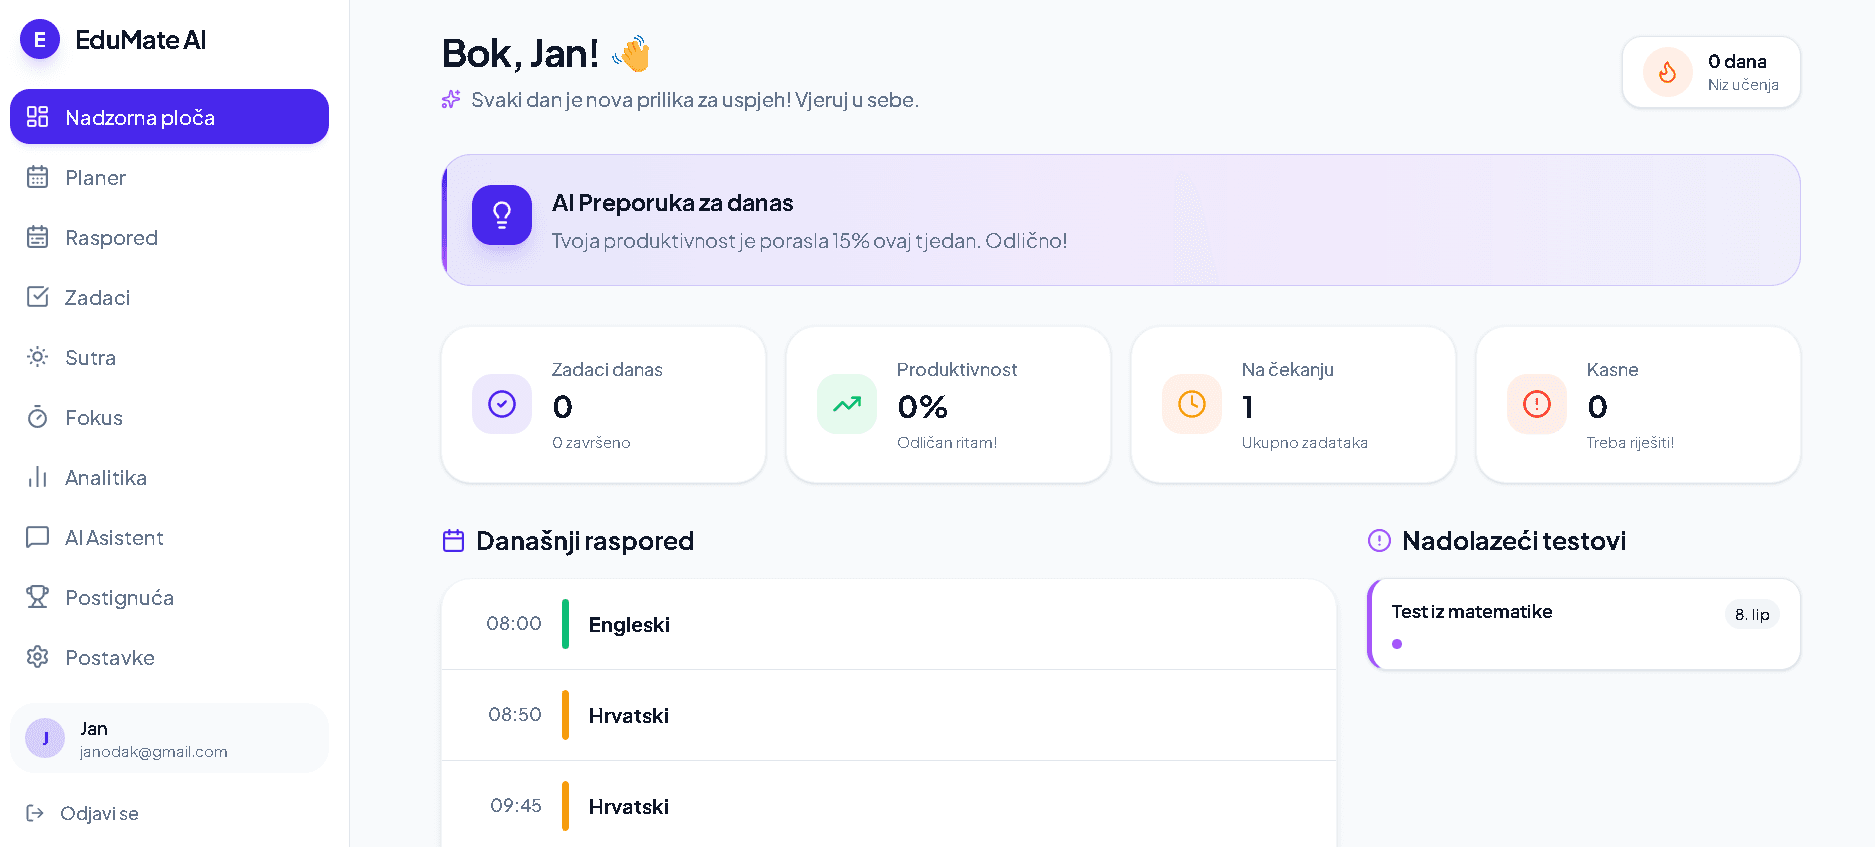Click the janodak@gmail.com email text
The height and width of the screenshot is (847, 1875).
pos(154,752)
